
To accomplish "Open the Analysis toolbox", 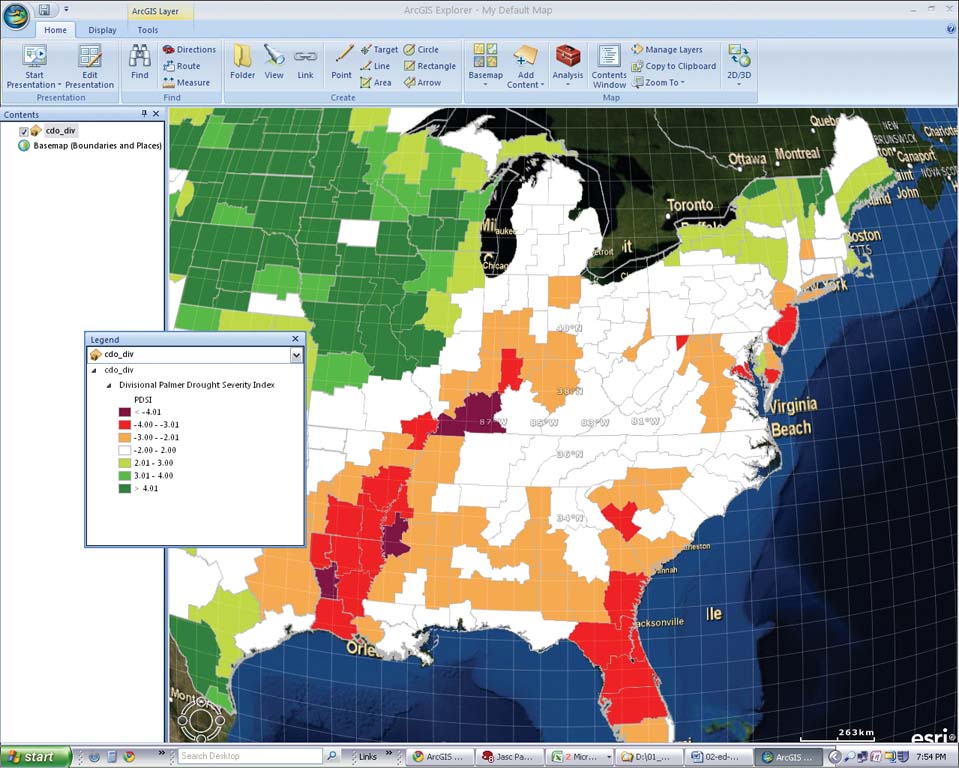I will pyautogui.click(x=568, y=65).
